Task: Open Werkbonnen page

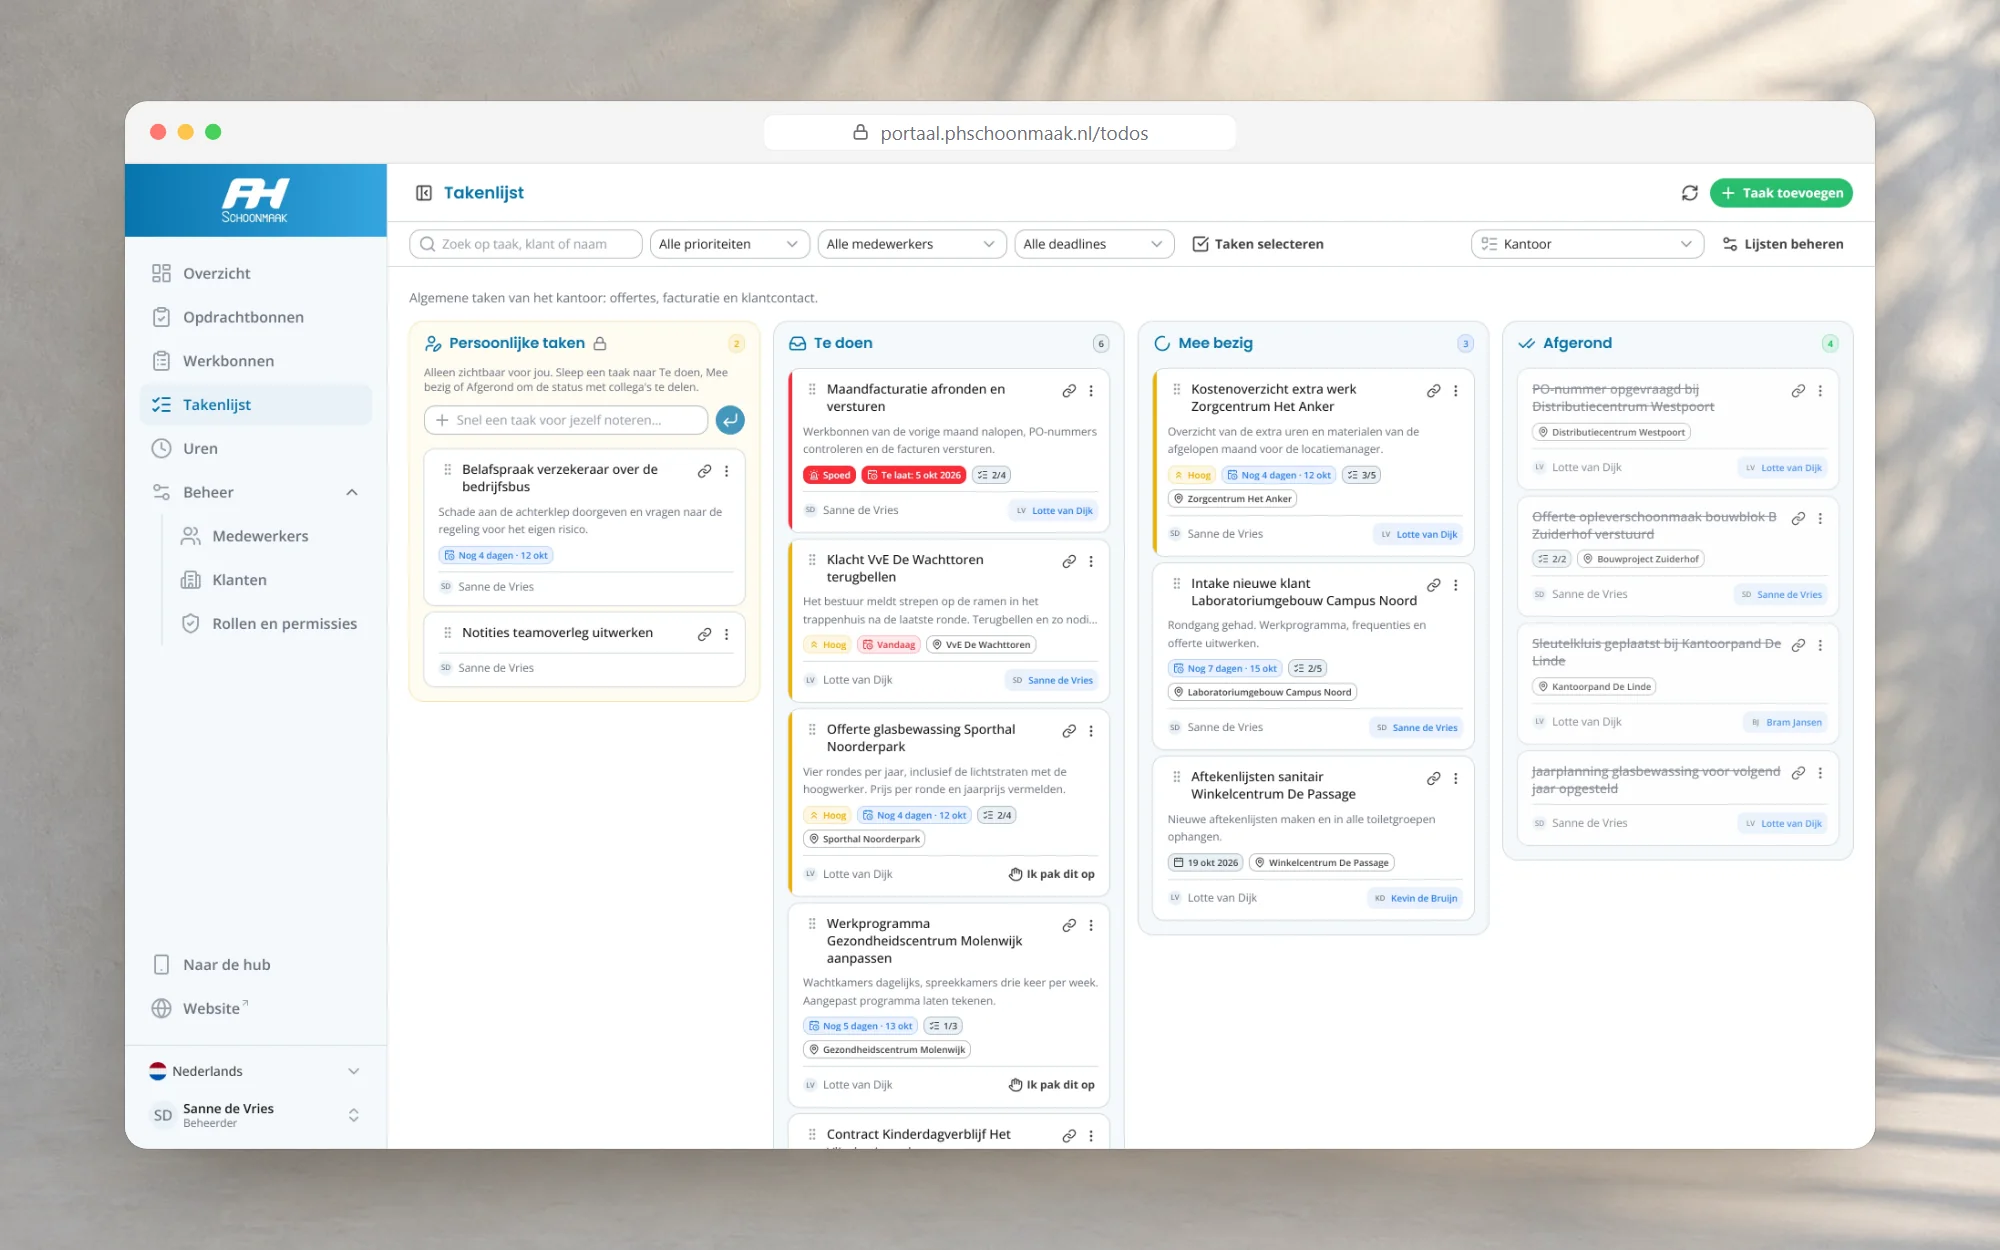Action: tap(255, 361)
